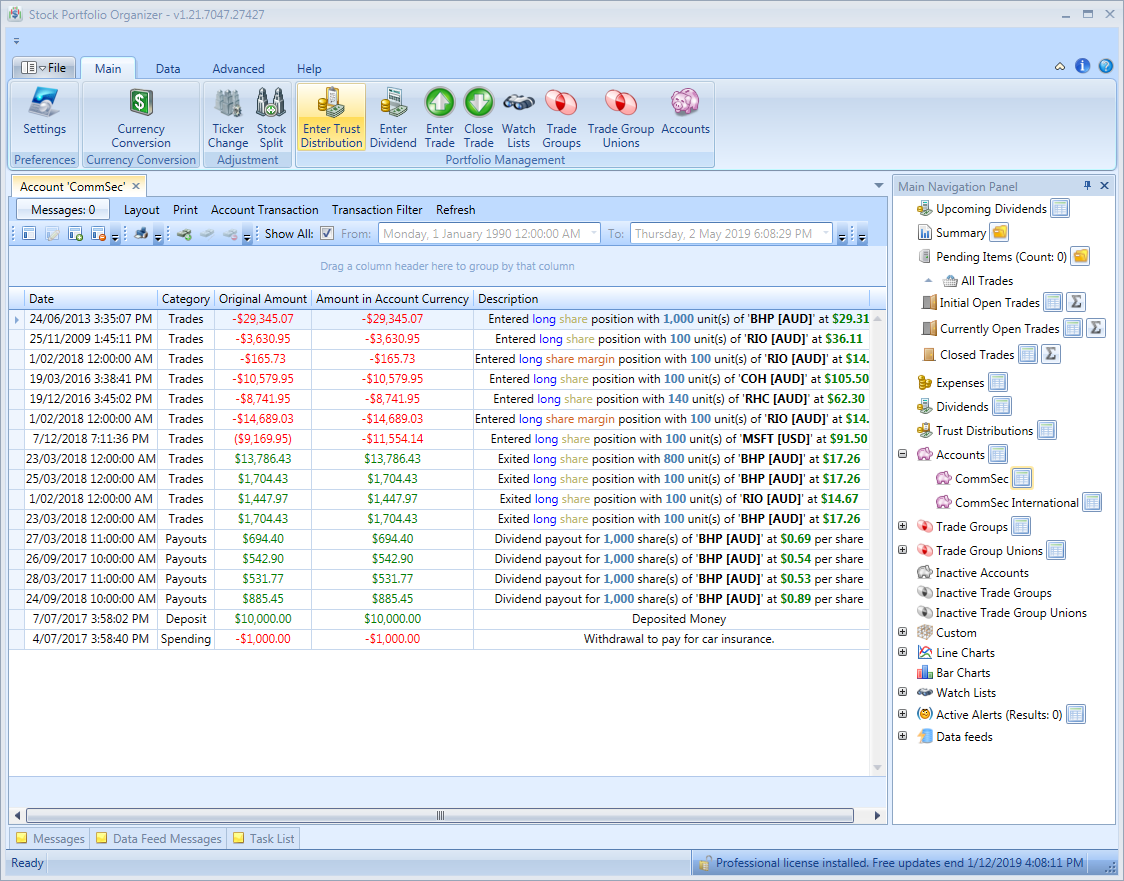Toggle the Task List pane indicator
The height and width of the screenshot is (881, 1124).
[x=239, y=837]
